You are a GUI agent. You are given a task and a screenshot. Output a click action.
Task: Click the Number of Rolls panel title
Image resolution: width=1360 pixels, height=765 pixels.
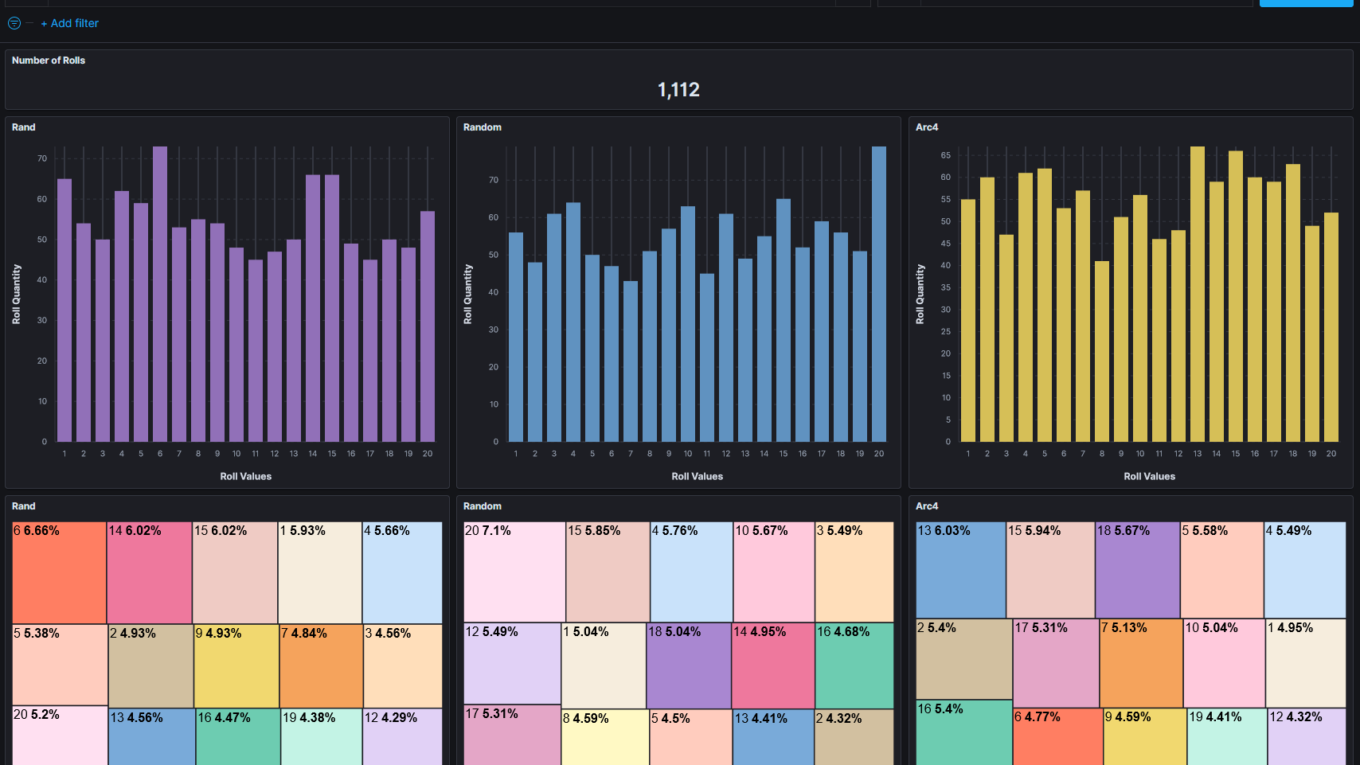[48, 60]
